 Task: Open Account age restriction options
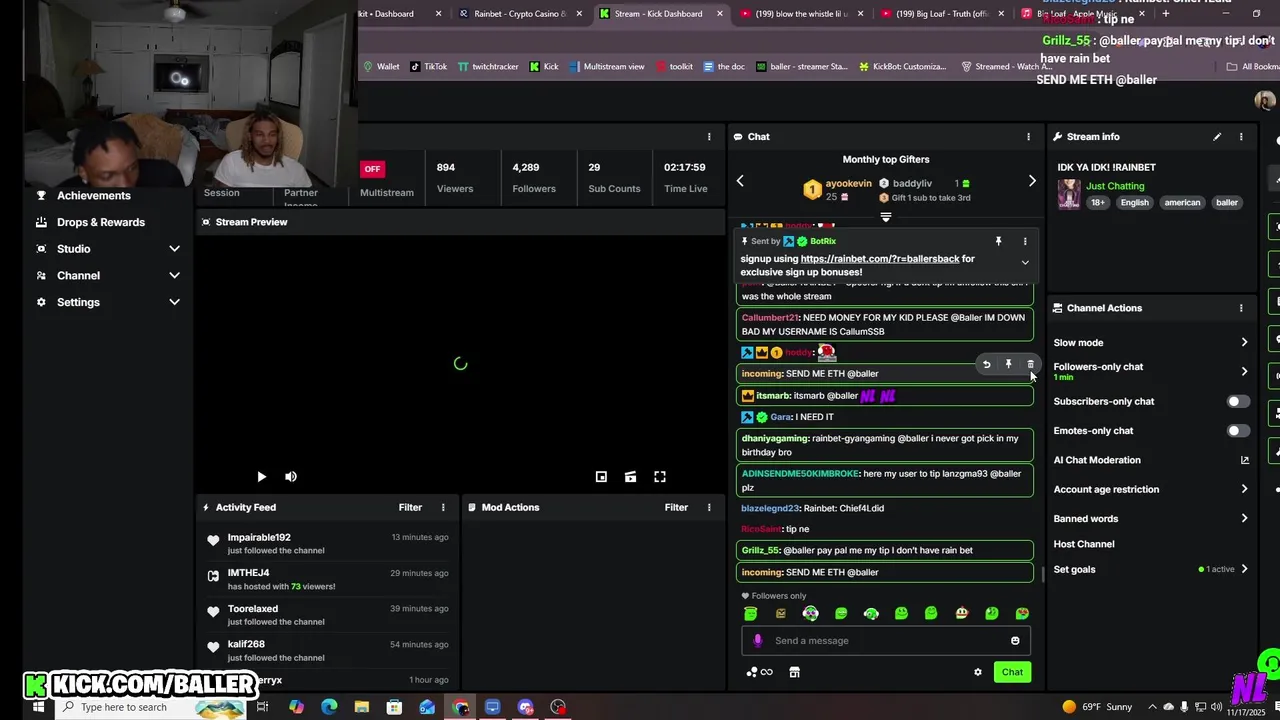(1151, 489)
